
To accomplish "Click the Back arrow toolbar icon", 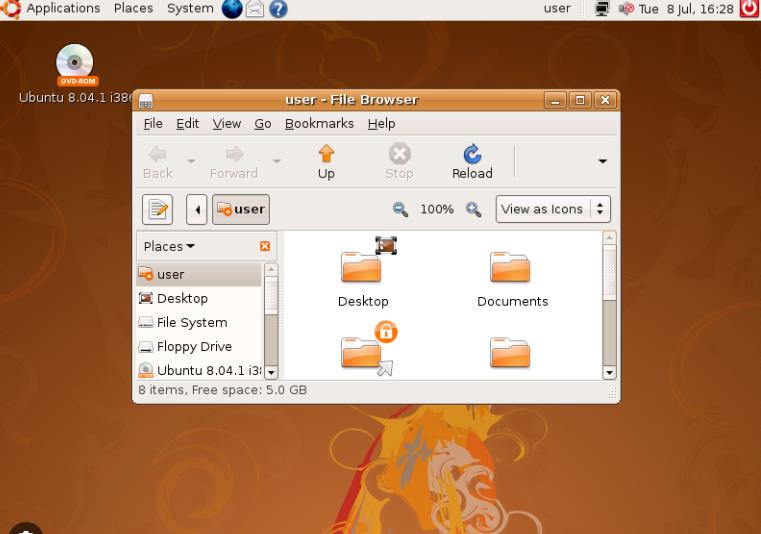I will click(158, 154).
